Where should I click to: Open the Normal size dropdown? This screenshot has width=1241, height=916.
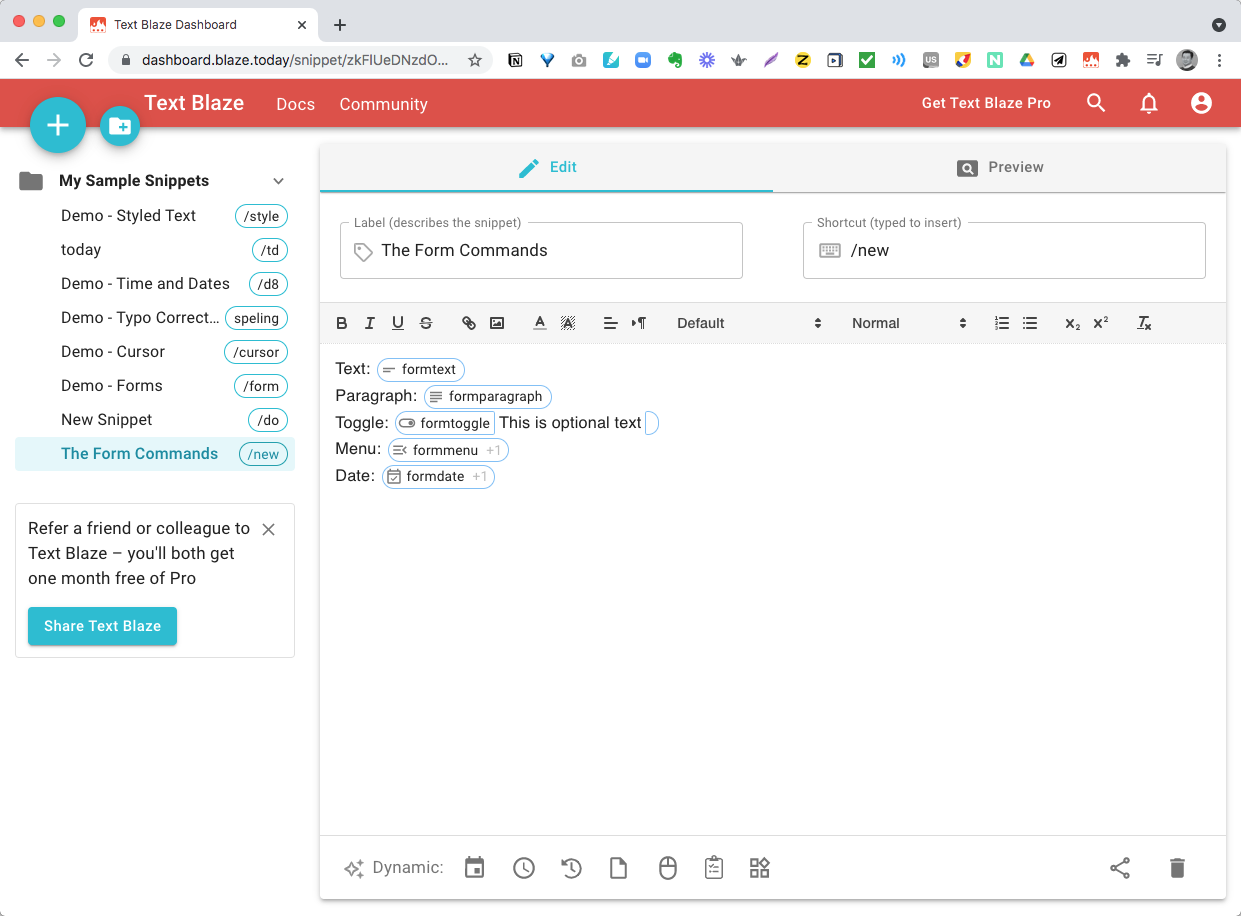pyautogui.click(x=909, y=323)
